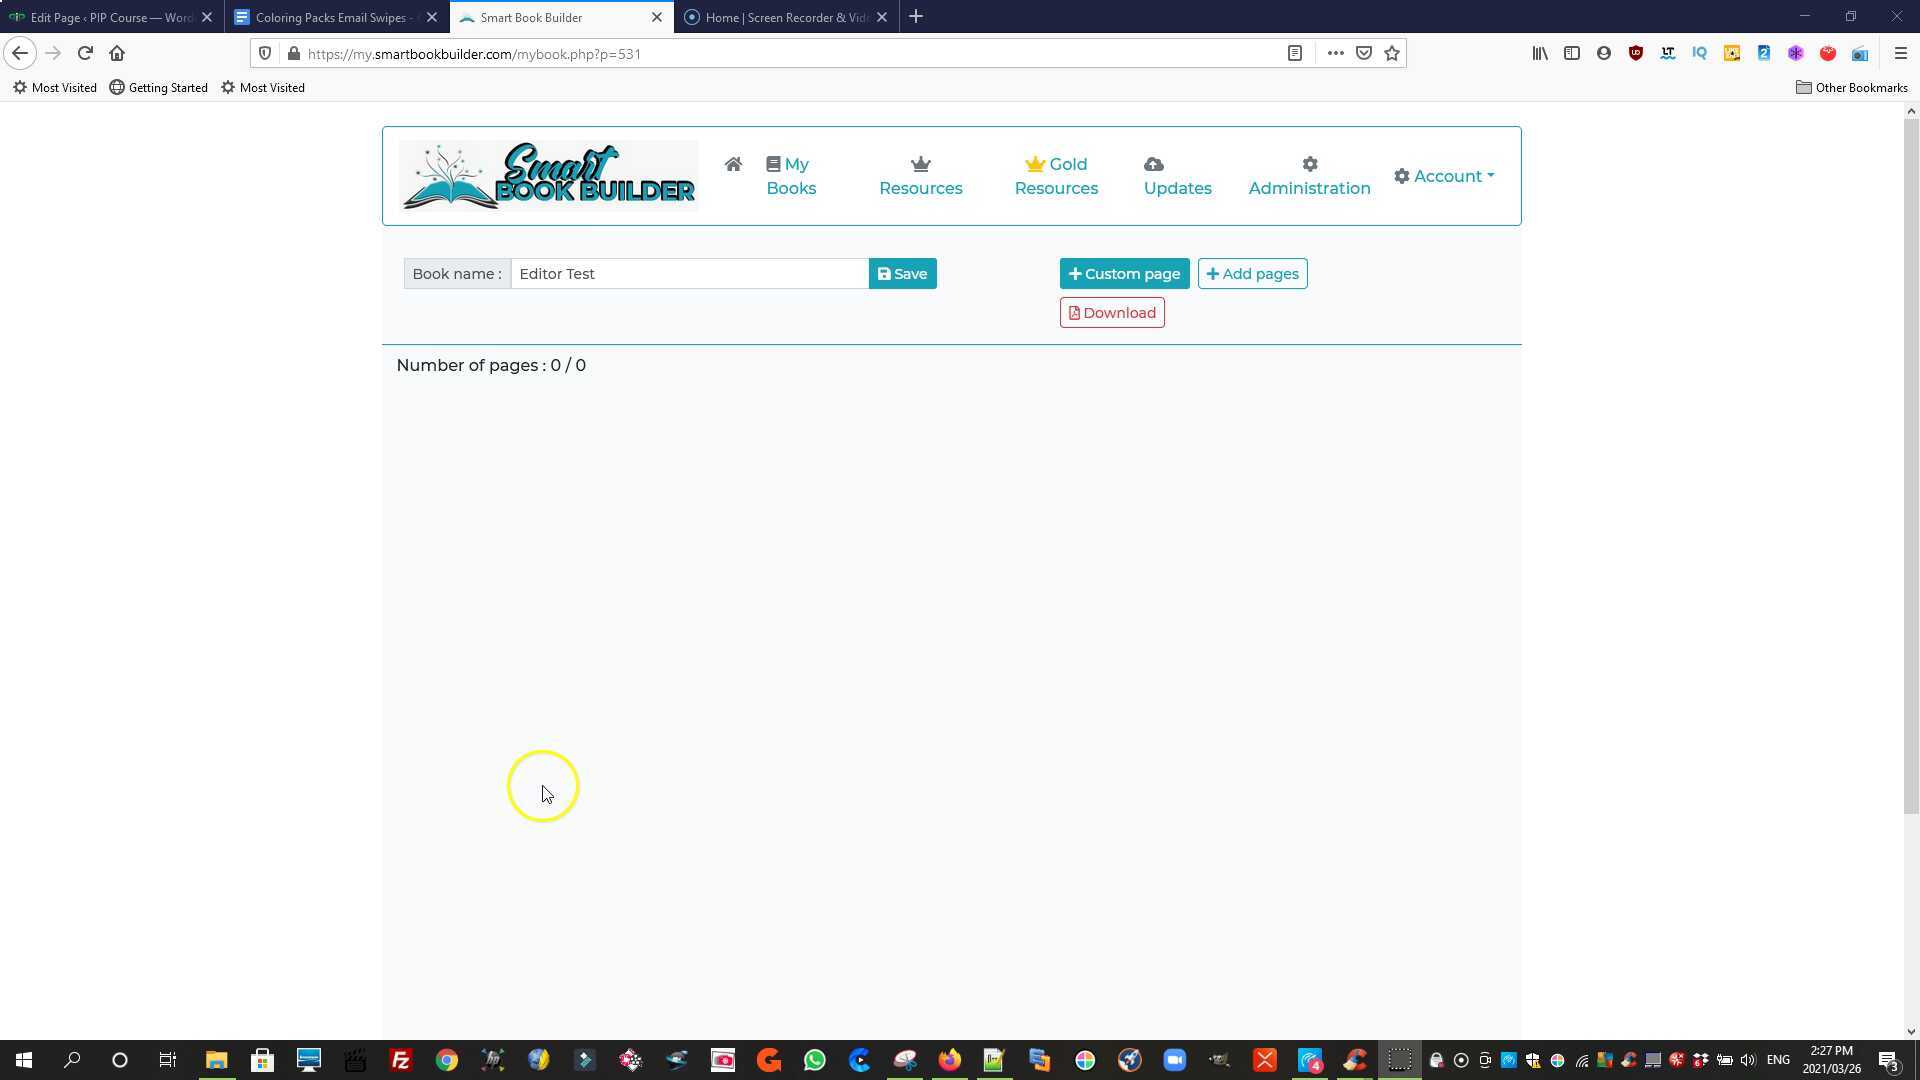Click the Book name input field
Viewport: 1920px width, 1080px height.
point(689,274)
